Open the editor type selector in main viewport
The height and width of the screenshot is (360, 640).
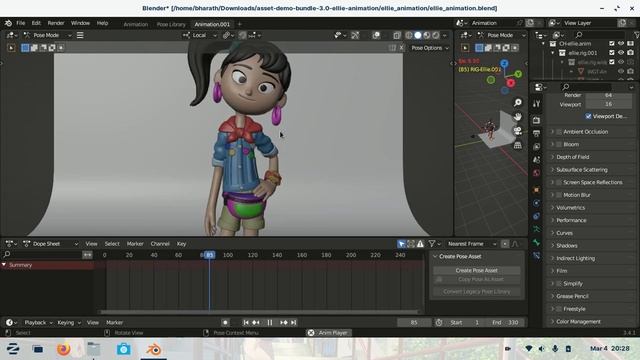pos(11,36)
